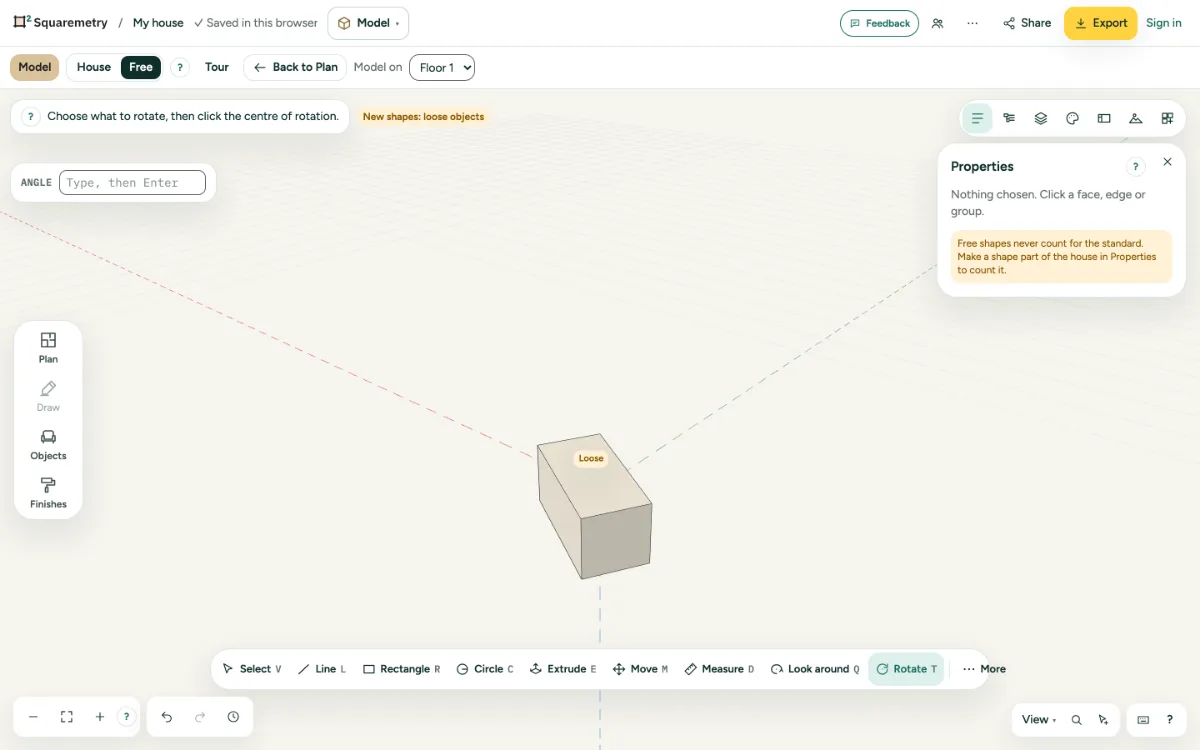
Task: Activate the Circle tool
Action: tap(485, 669)
